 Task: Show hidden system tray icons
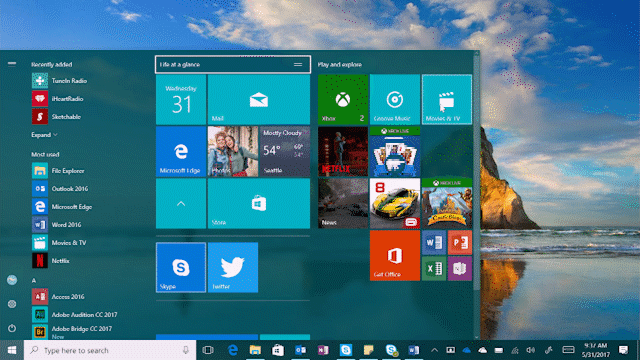434,350
